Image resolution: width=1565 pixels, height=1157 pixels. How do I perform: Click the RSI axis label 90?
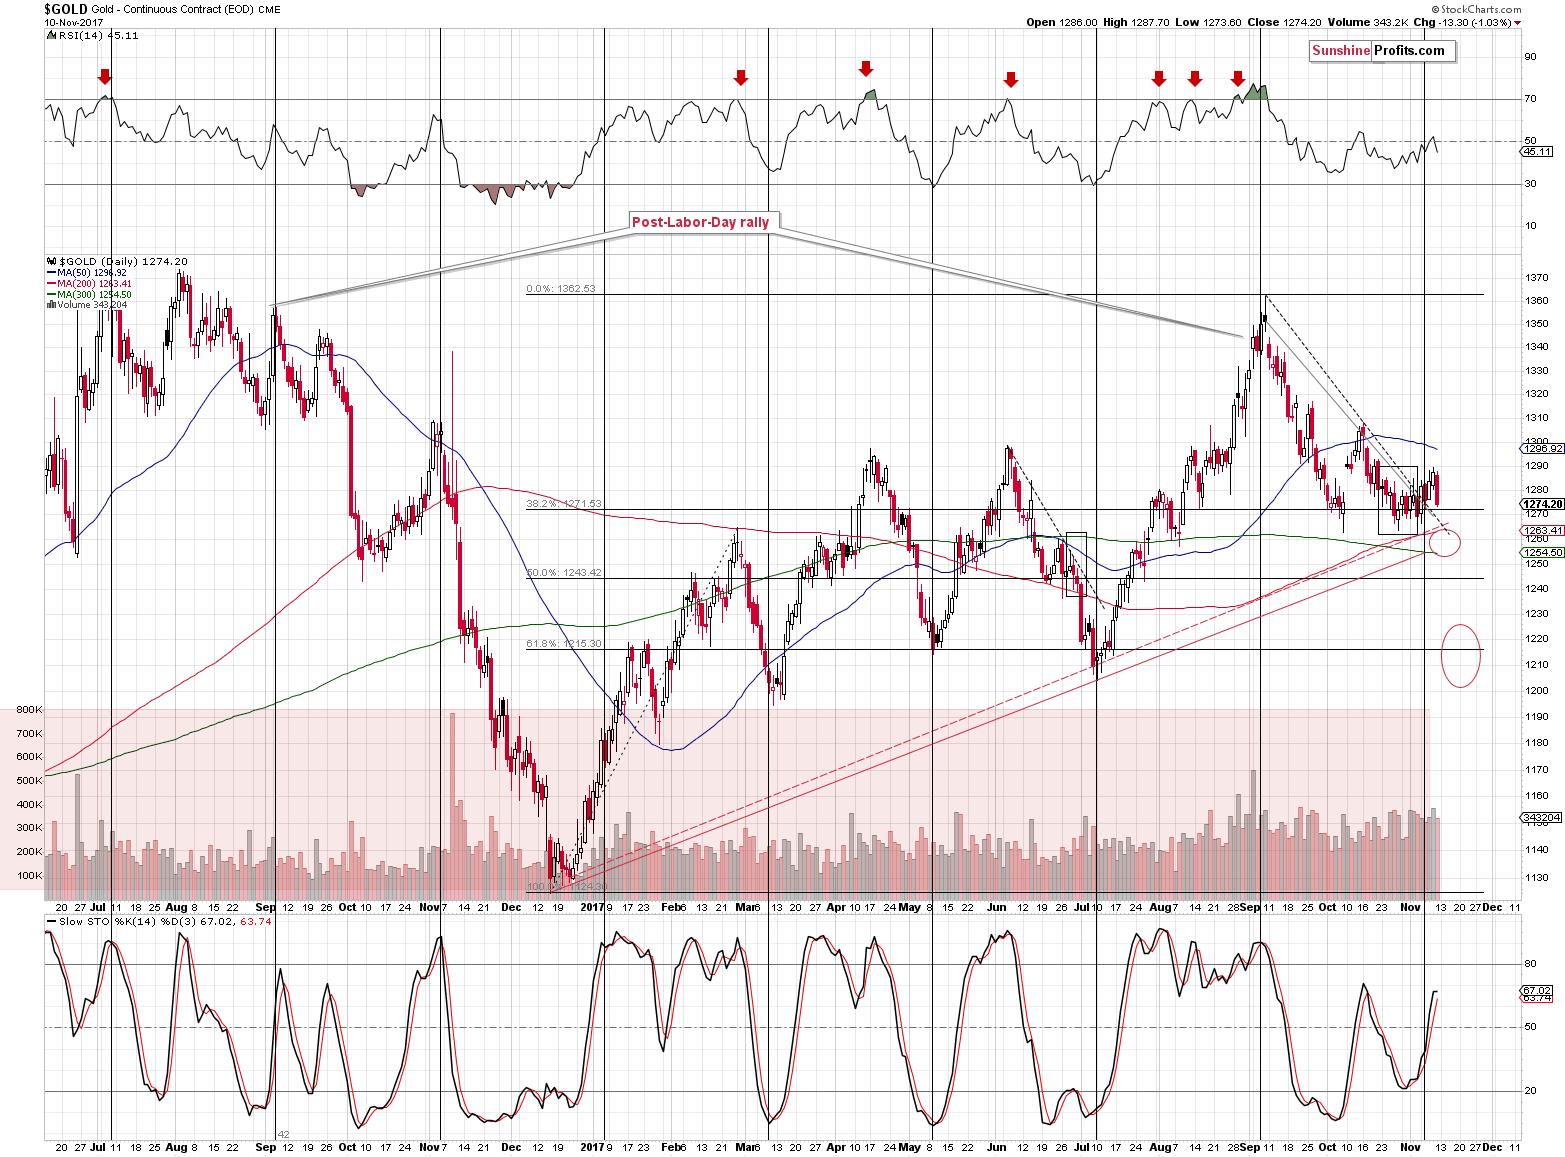pos(1530,57)
